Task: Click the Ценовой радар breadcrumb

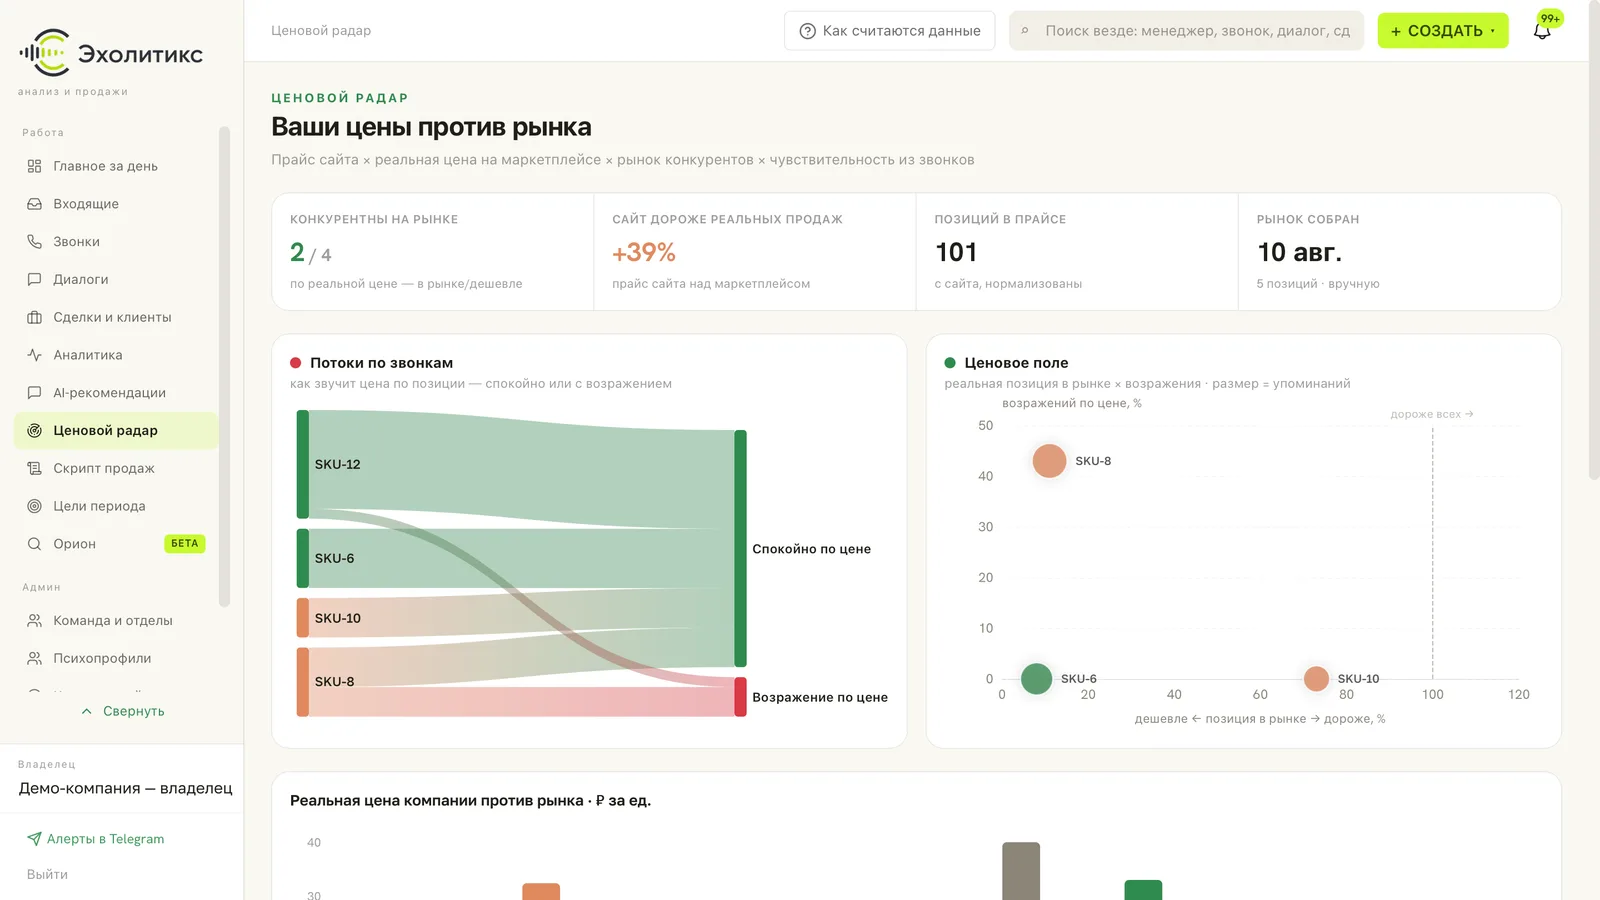Action: click(x=321, y=31)
